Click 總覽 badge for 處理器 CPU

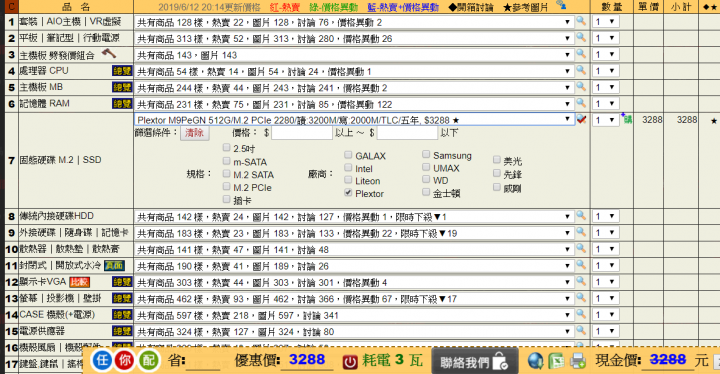coord(122,71)
